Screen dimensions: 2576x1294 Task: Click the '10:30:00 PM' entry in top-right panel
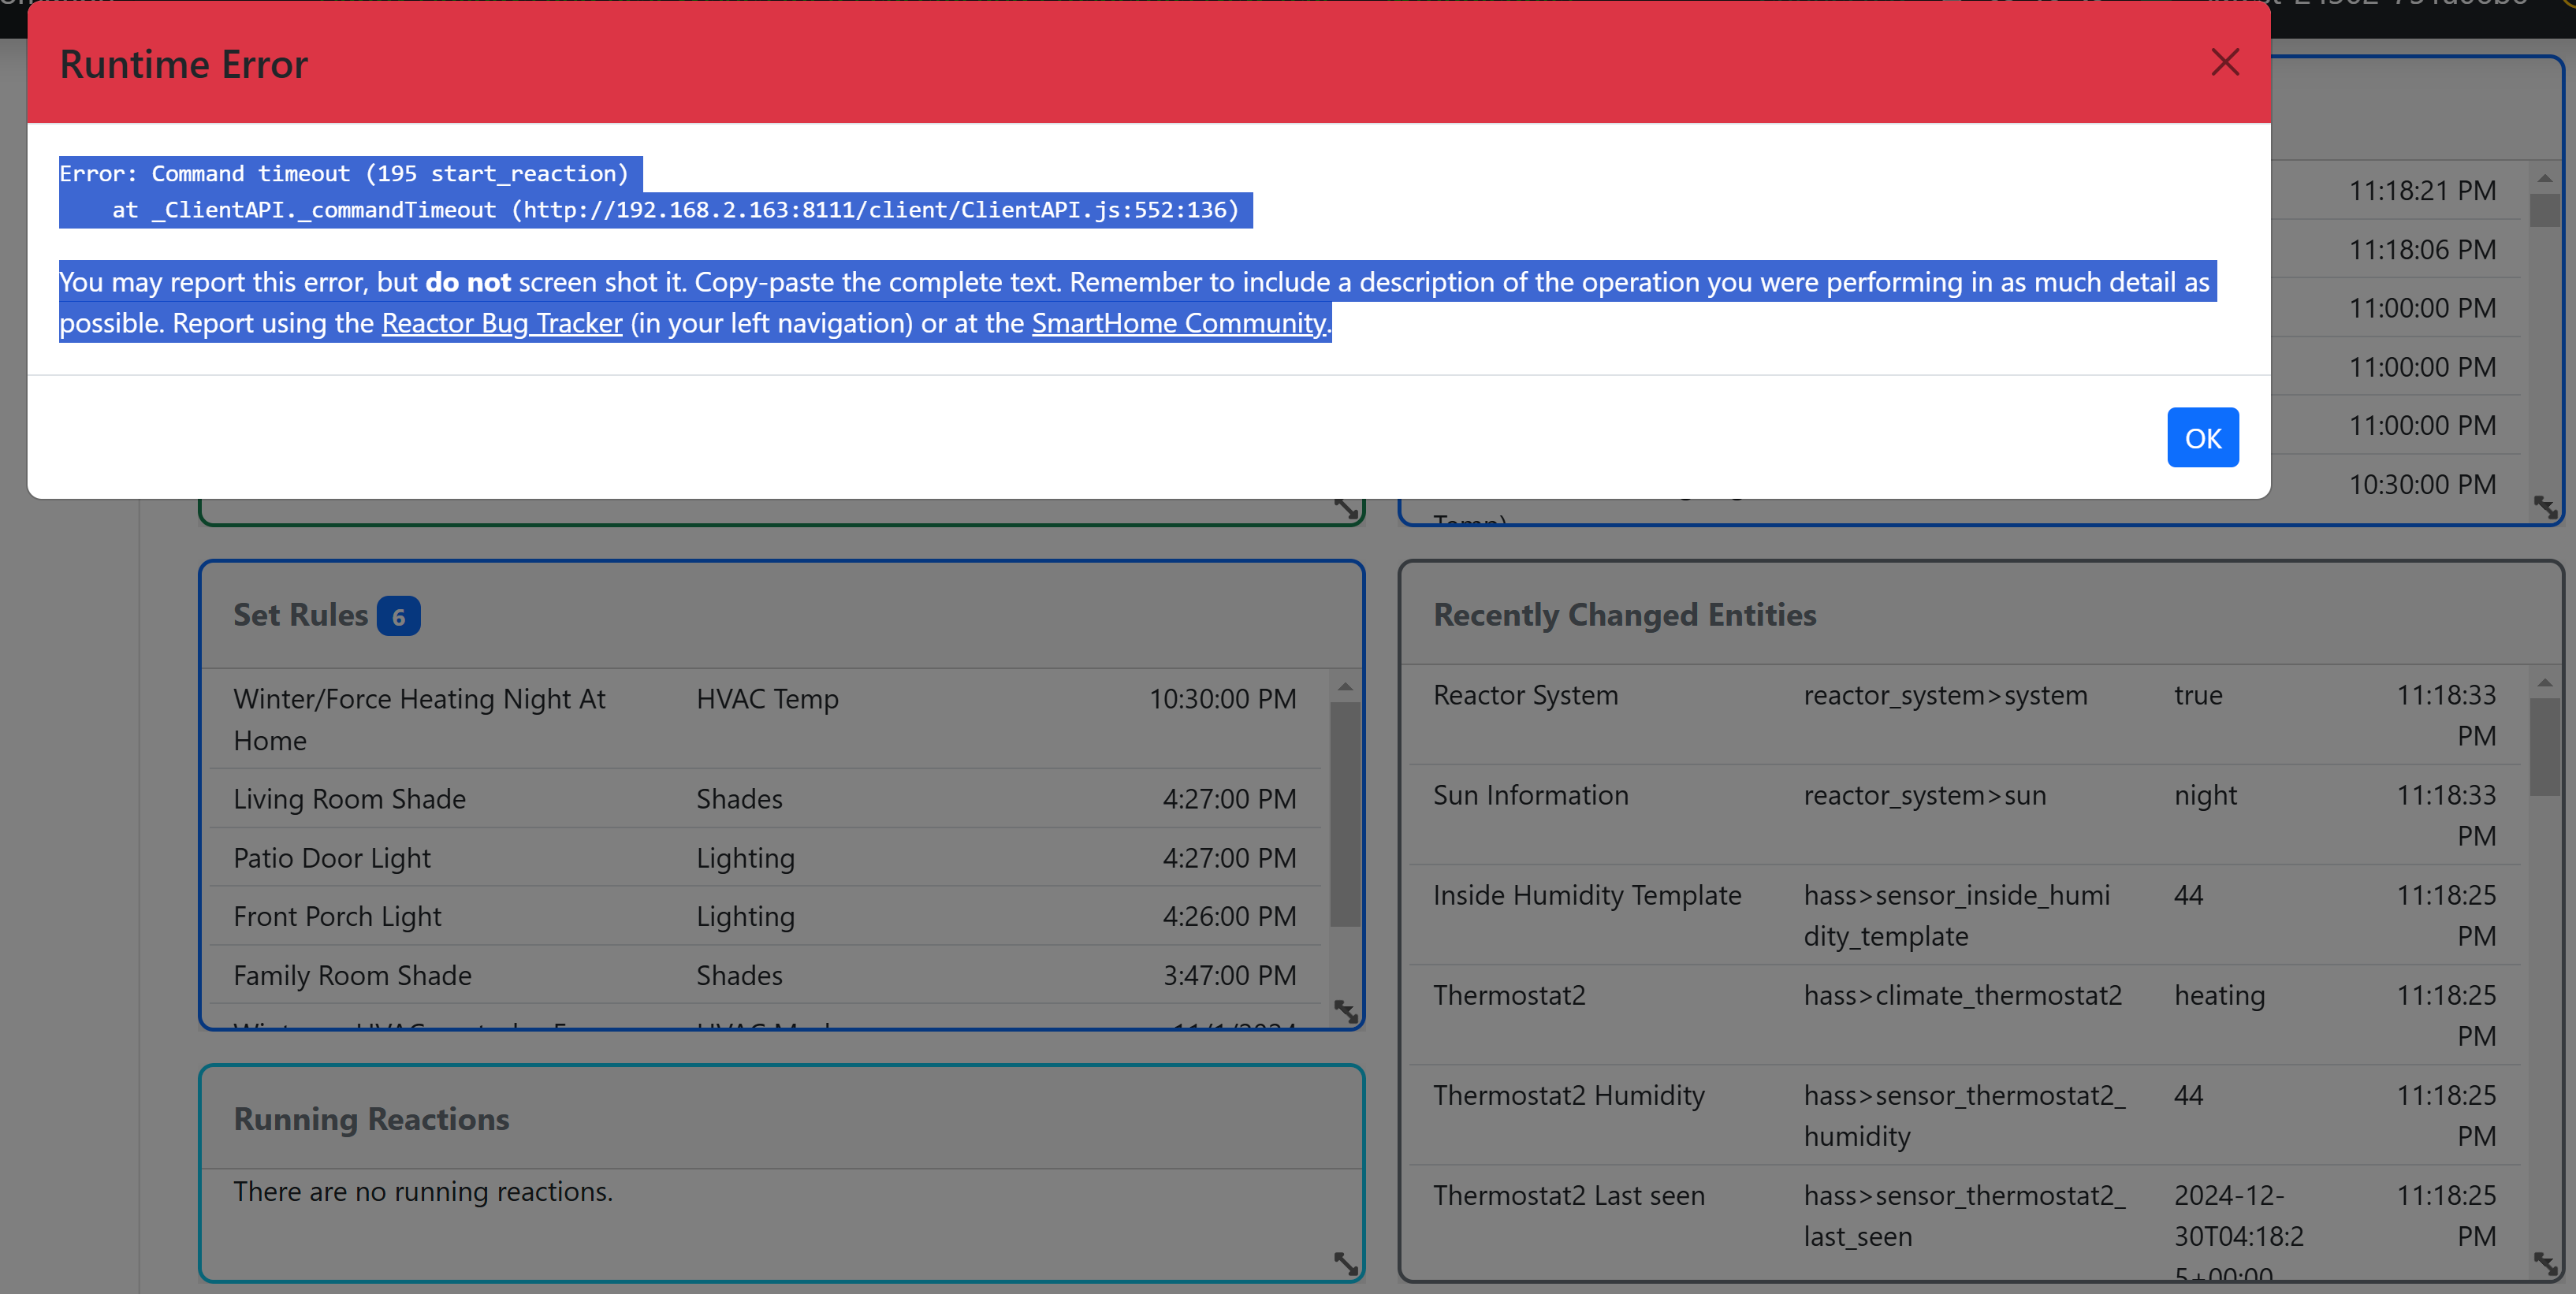point(2422,484)
